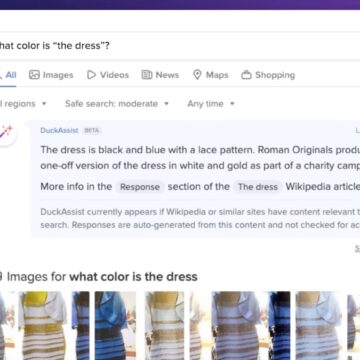This screenshot has height=360, width=360.
Task: Click the 'DuckAssist currently appears' disclaimer text
Action: pyautogui.click(x=200, y=218)
